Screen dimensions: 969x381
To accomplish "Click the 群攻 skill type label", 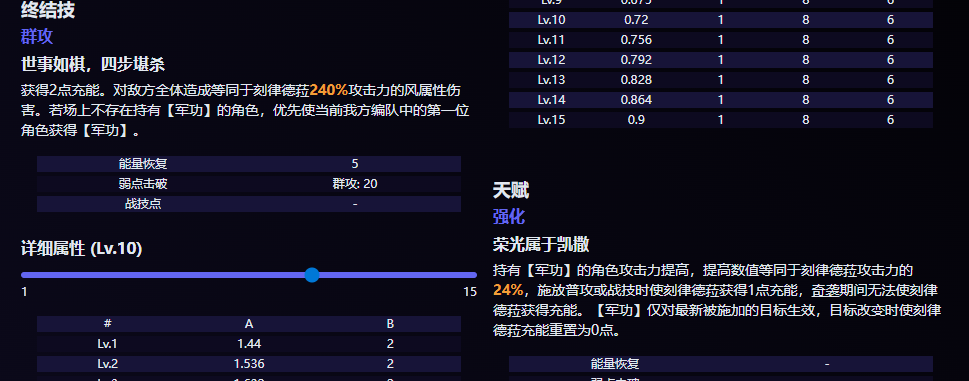I will 37,36.
